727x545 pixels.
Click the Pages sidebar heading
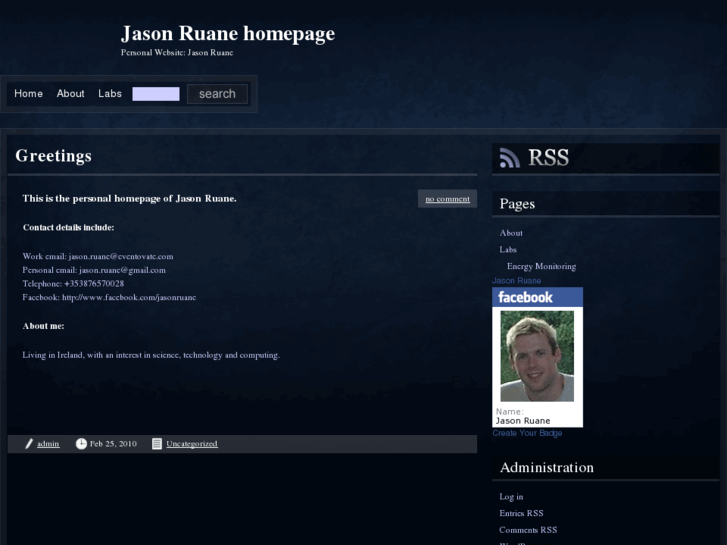pos(517,204)
